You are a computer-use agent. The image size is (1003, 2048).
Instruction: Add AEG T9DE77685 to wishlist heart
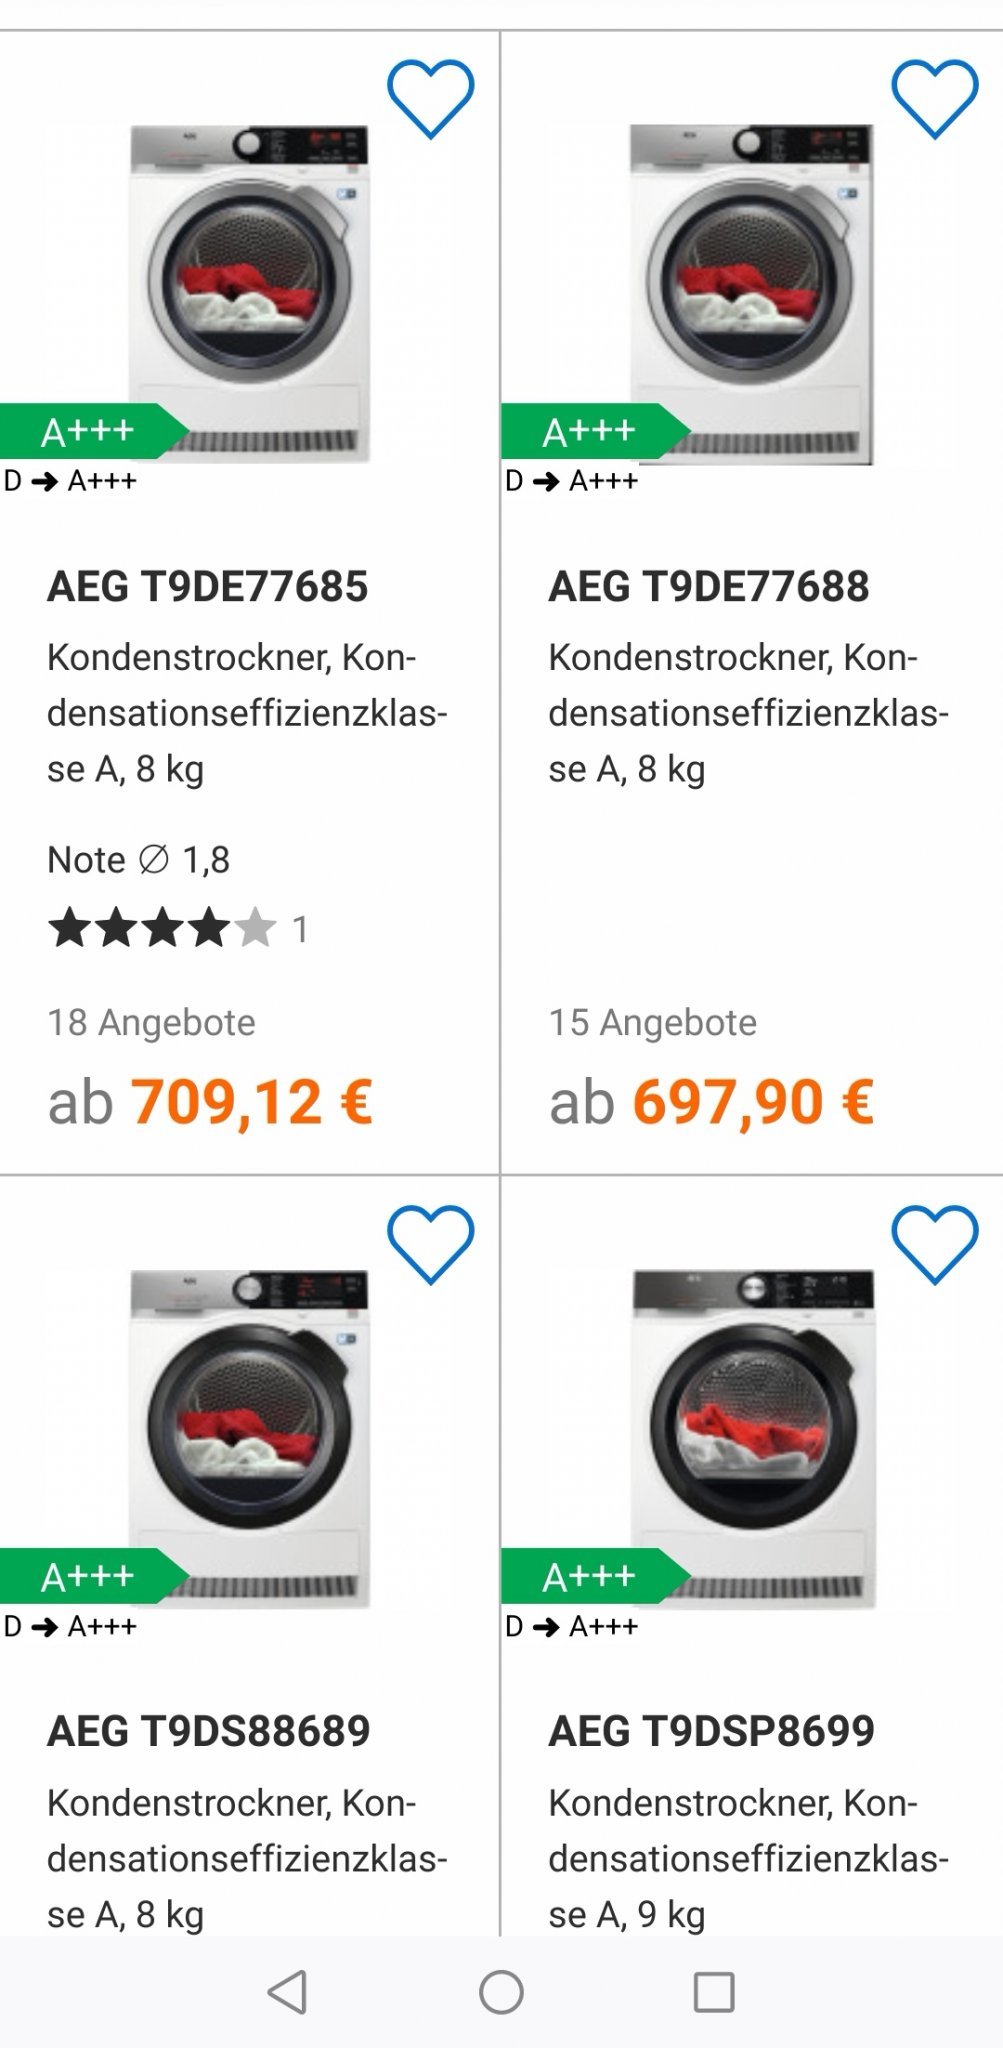[x=430, y=98]
